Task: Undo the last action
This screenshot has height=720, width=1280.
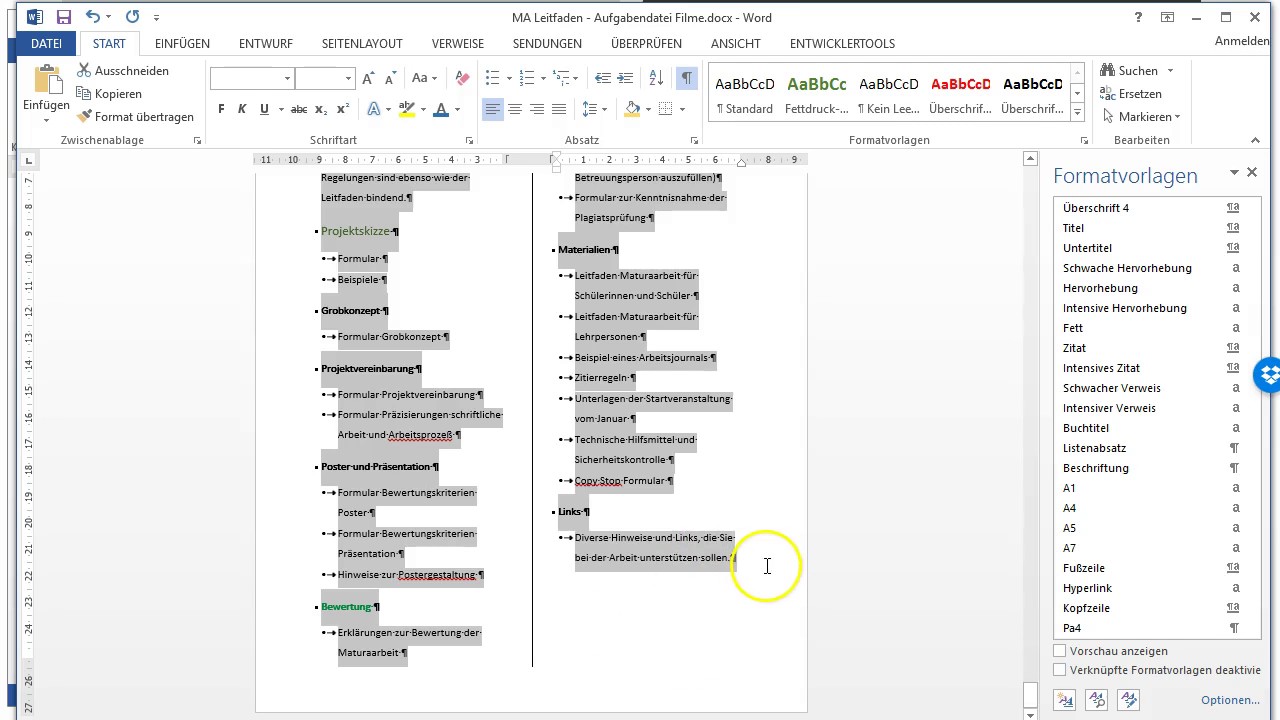Action: pos(92,17)
